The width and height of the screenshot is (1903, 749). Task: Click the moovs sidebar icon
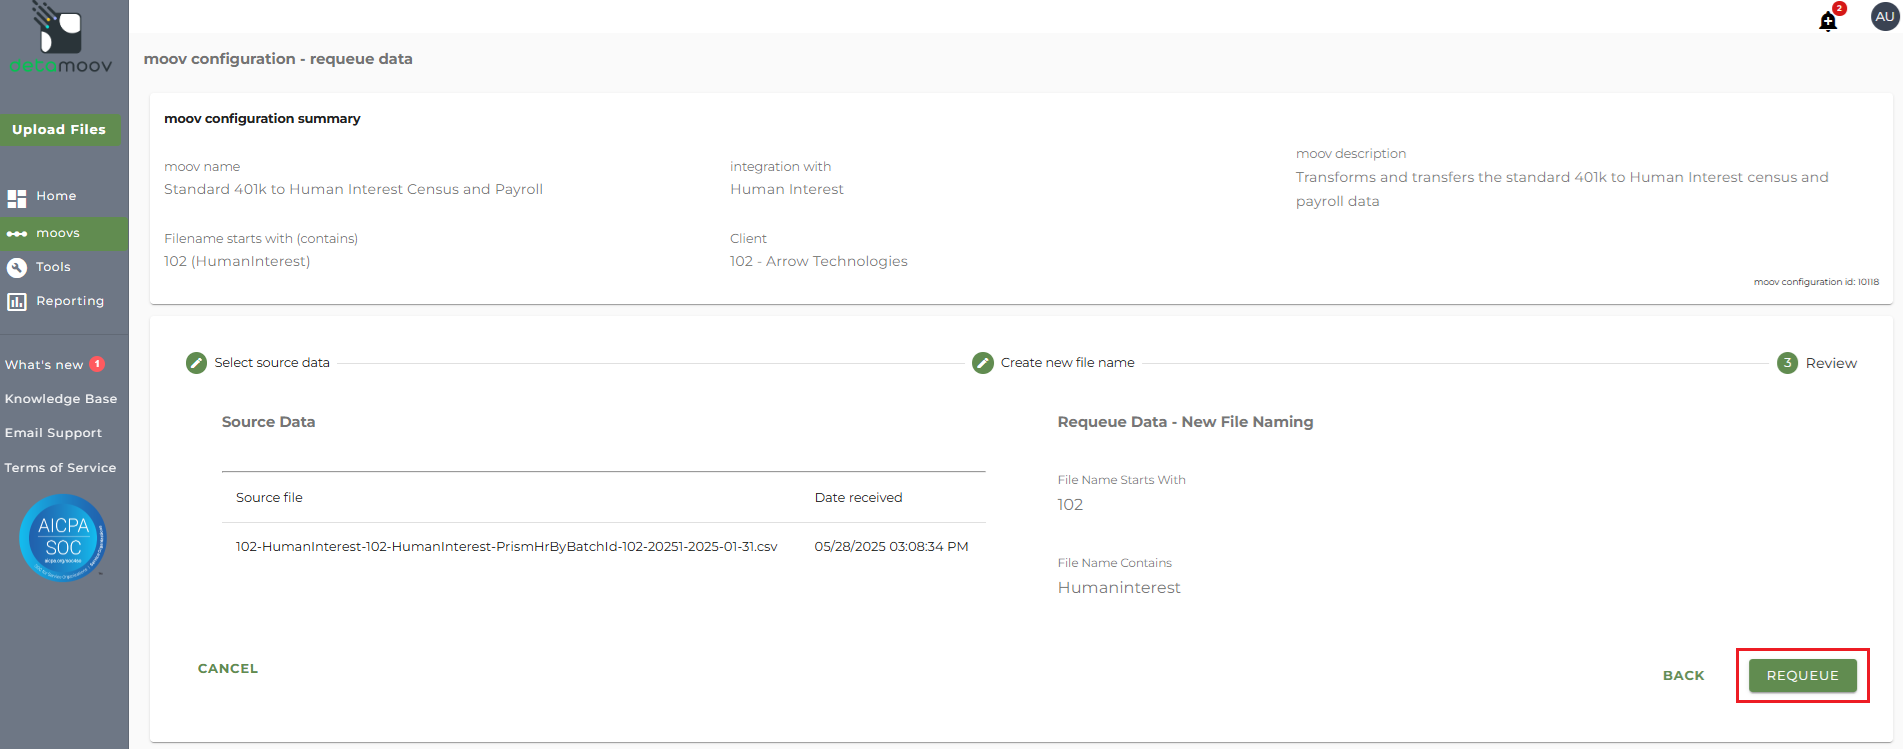pyautogui.click(x=17, y=234)
